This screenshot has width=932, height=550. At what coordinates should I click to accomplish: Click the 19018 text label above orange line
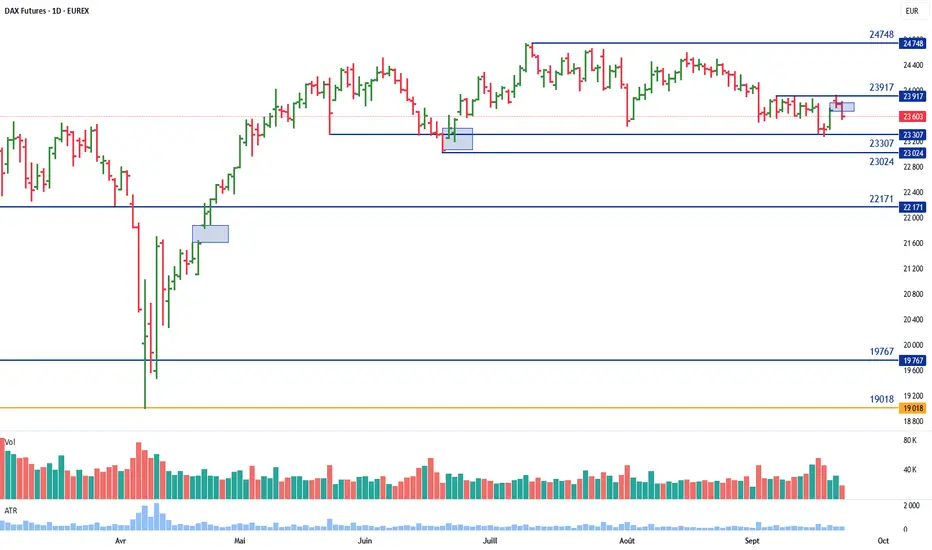[881, 399]
